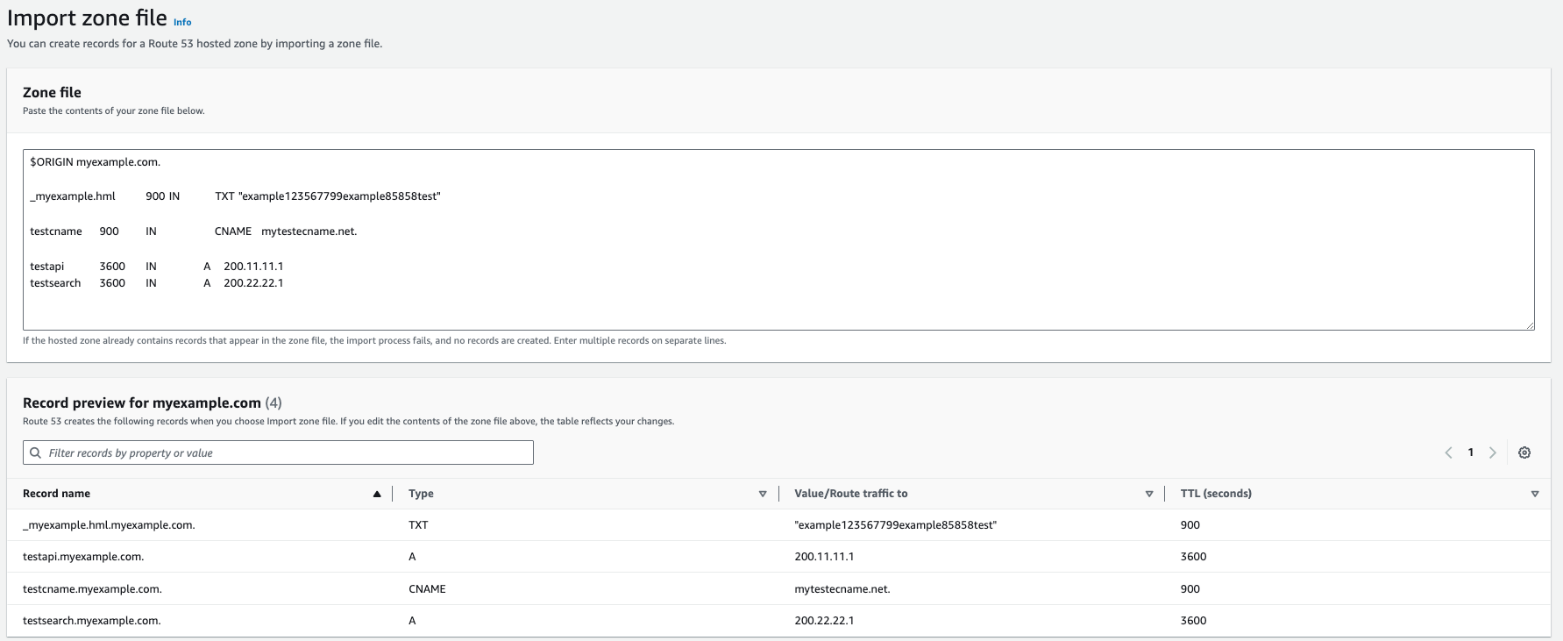Click TXT type cell in table
1563x641 pixels.
pos(418,525)
